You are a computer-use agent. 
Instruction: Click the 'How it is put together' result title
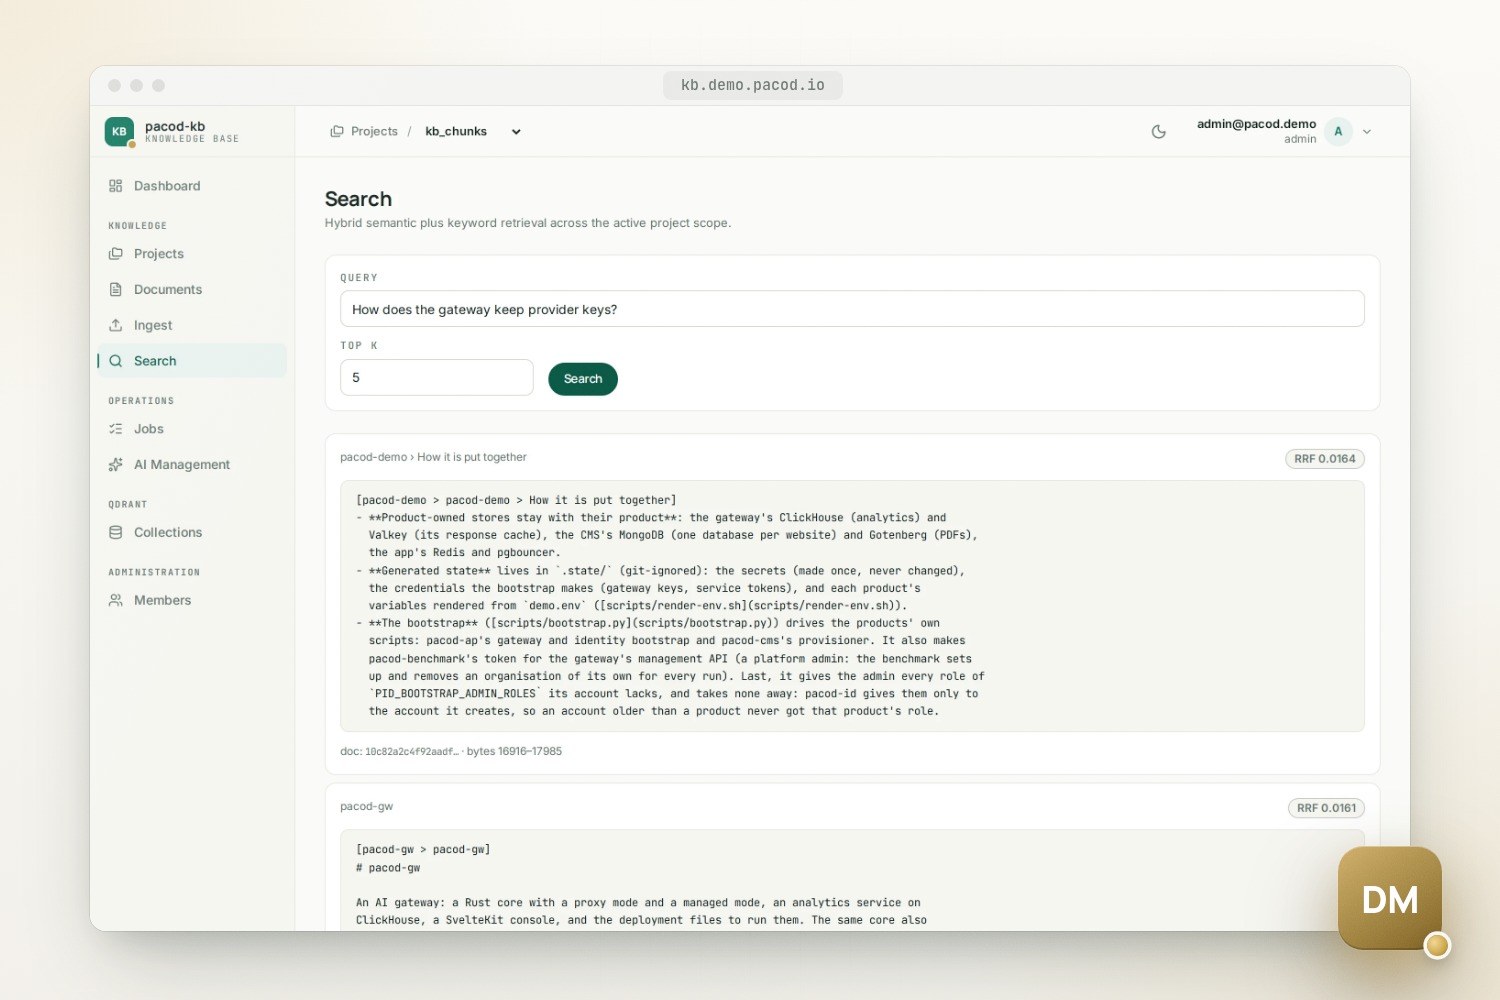472,457
